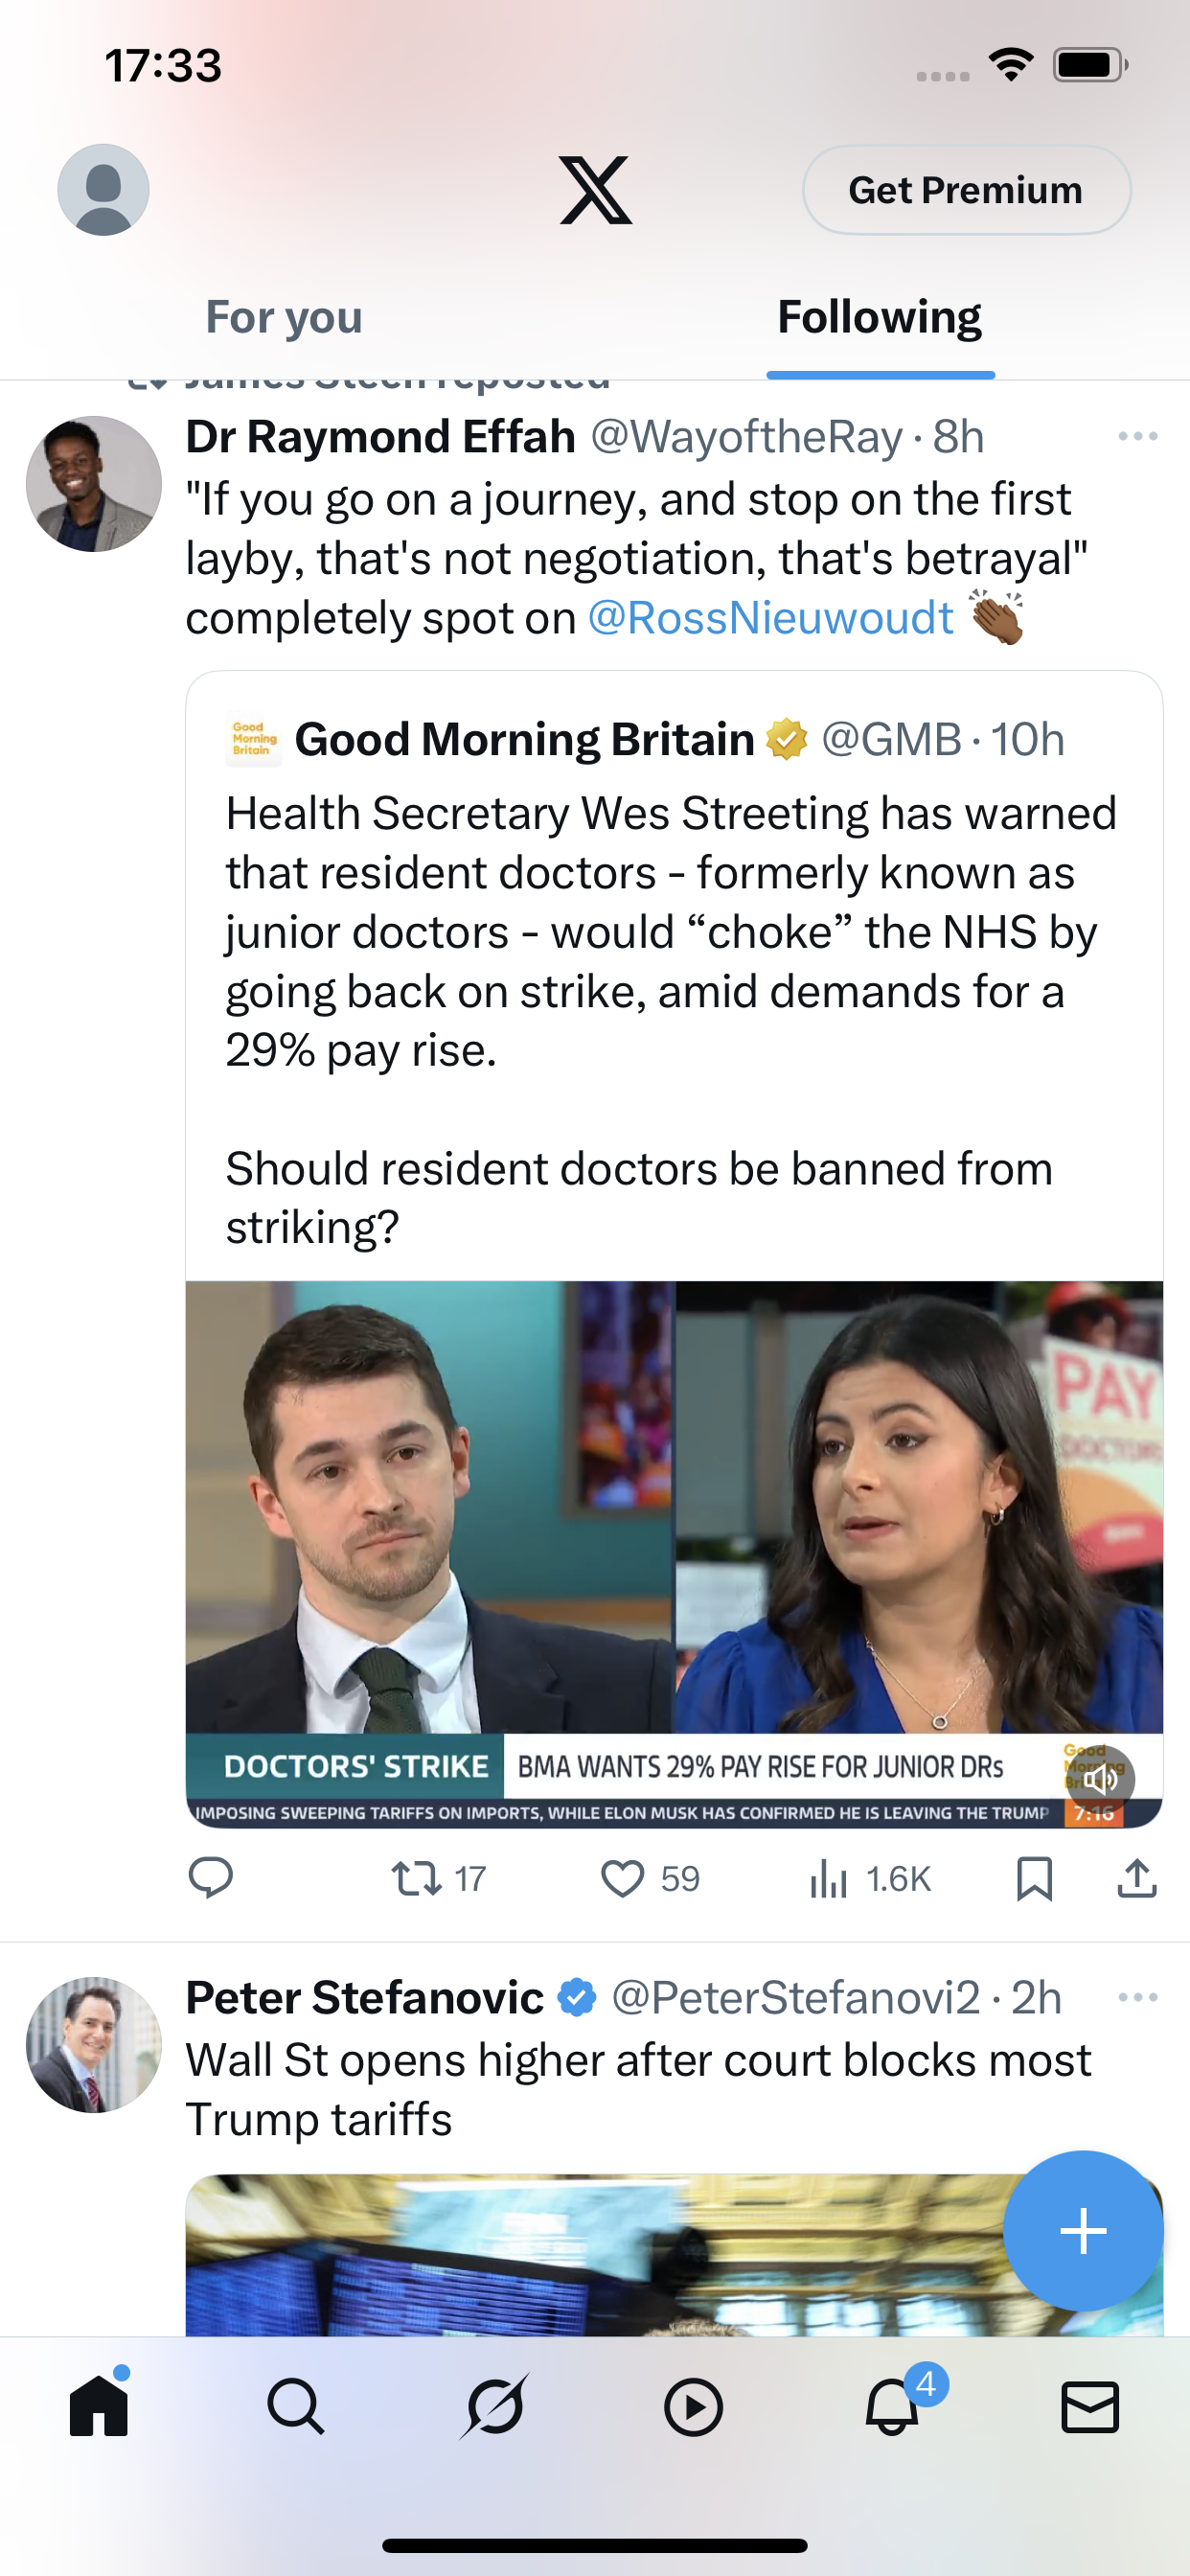The height and width of the screenshot is (2576, 1190).
Task: Open the @RossNieuwoudt mention link
Action: pos(770,618)
